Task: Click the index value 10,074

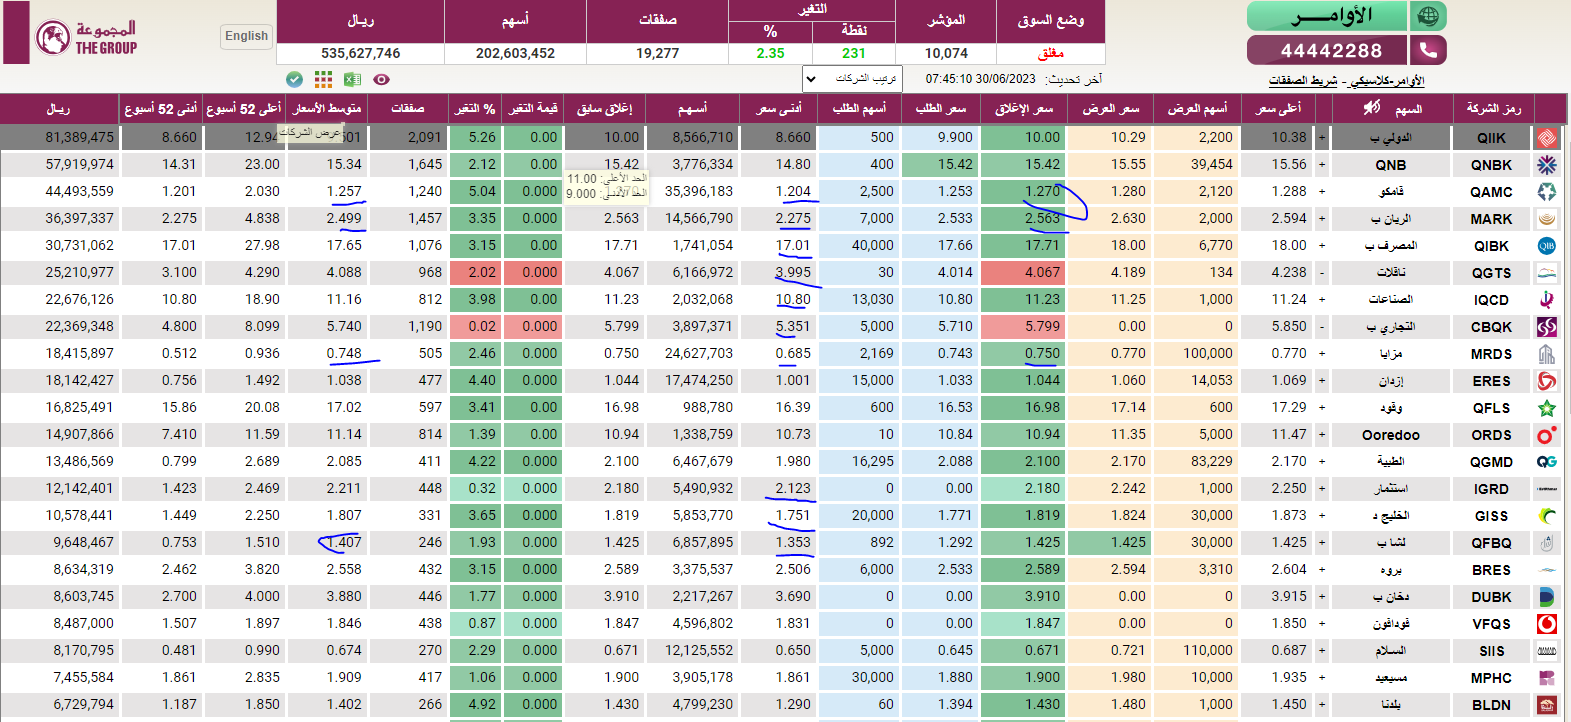Action: pos(946,53)
